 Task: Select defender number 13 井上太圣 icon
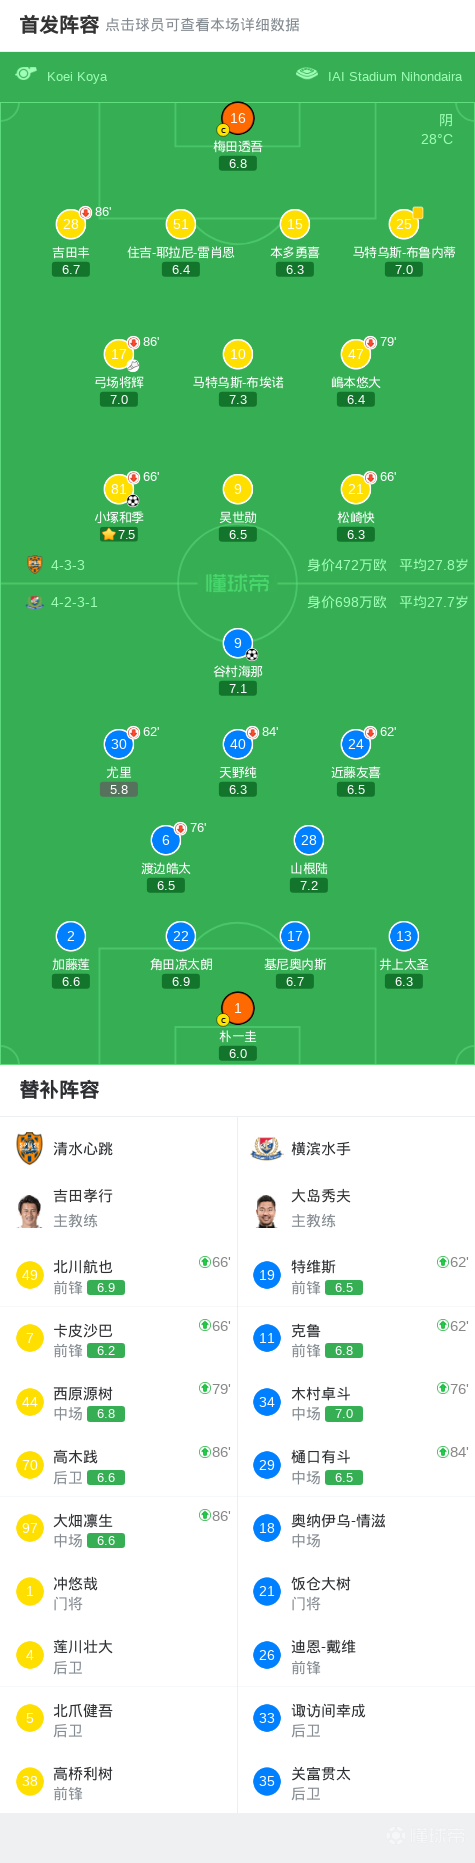point(404,936)
